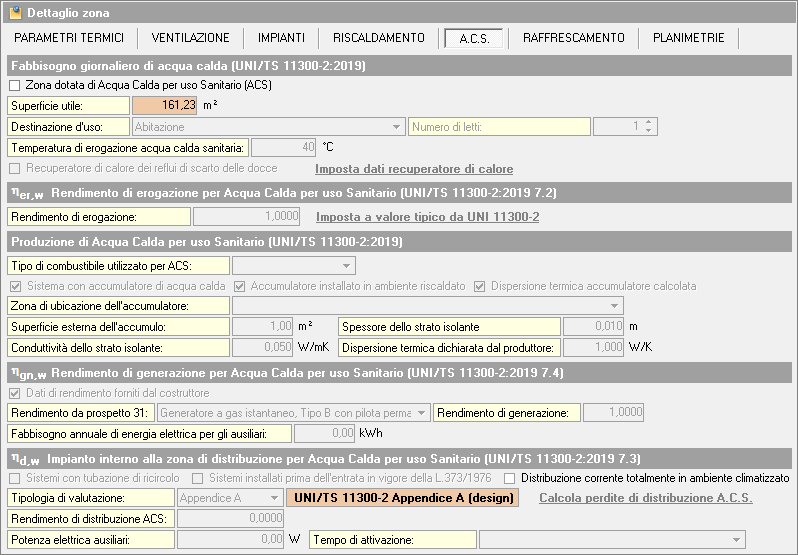The image size is (798, 555).
Task: Click Imposta a valore tipico da UNI 11300-2
Action: point(427,216)
